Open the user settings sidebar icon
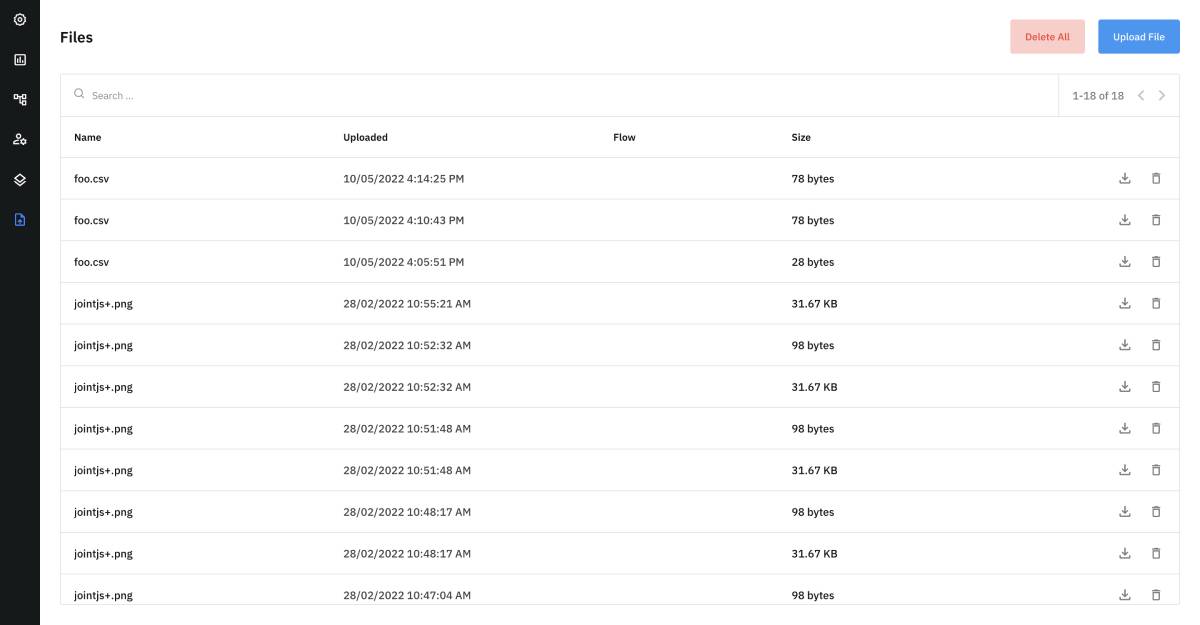Viewport: 1200px width, 625px height. [20, 139]
